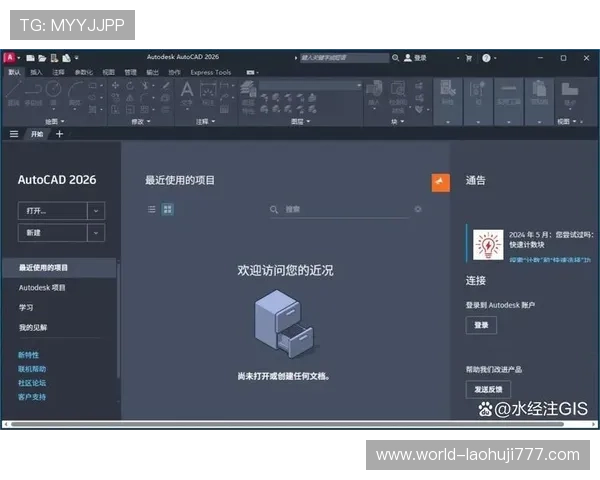Screen dimensions: 600x480
Task: Select the Circle tool in the ribbon
Action: click(54, 89)
